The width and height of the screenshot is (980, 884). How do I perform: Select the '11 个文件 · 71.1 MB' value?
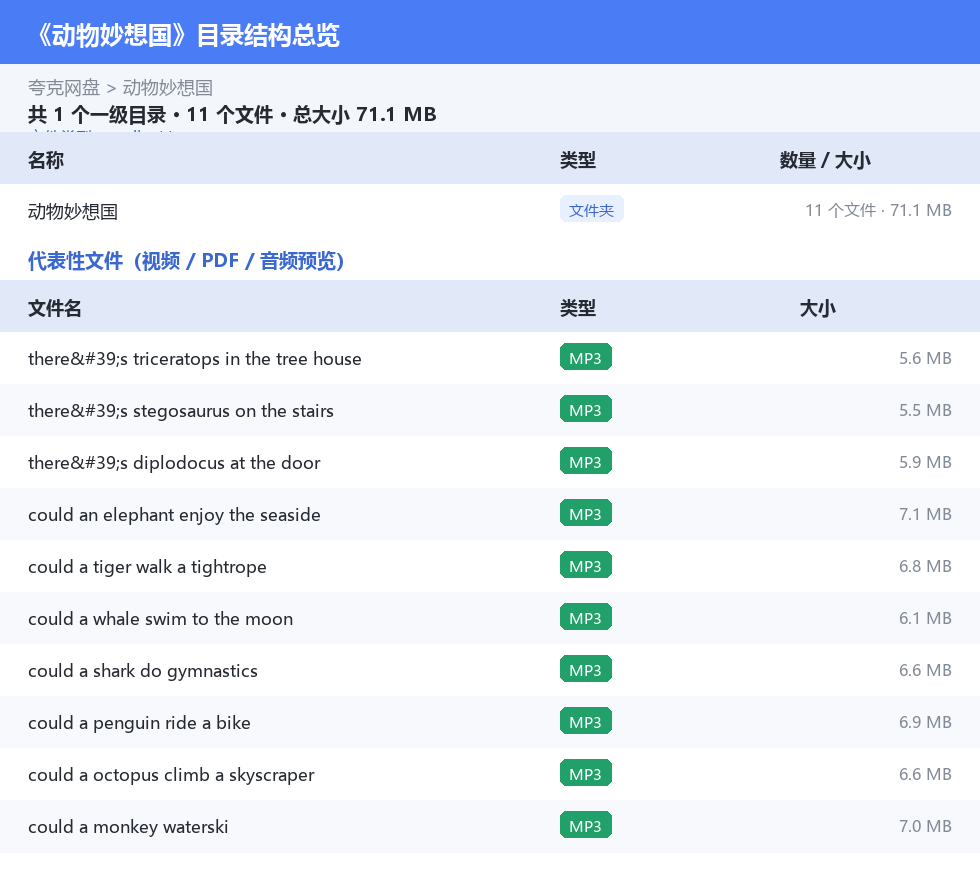(x=878, y=210)
